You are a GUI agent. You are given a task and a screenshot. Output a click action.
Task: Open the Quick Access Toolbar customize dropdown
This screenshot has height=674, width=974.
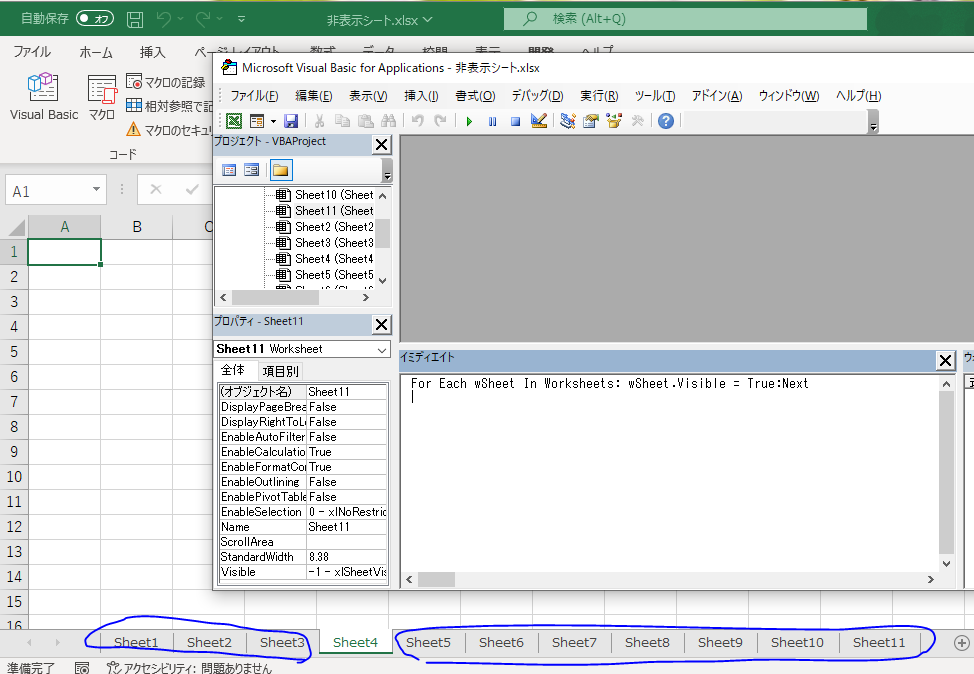click(242, 19)
